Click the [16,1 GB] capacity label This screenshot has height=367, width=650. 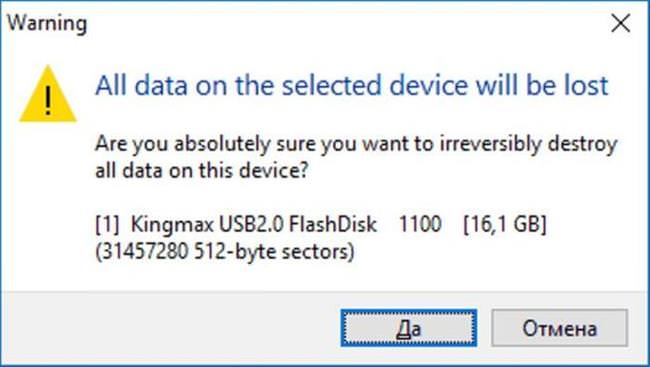[x=505, y=225]
